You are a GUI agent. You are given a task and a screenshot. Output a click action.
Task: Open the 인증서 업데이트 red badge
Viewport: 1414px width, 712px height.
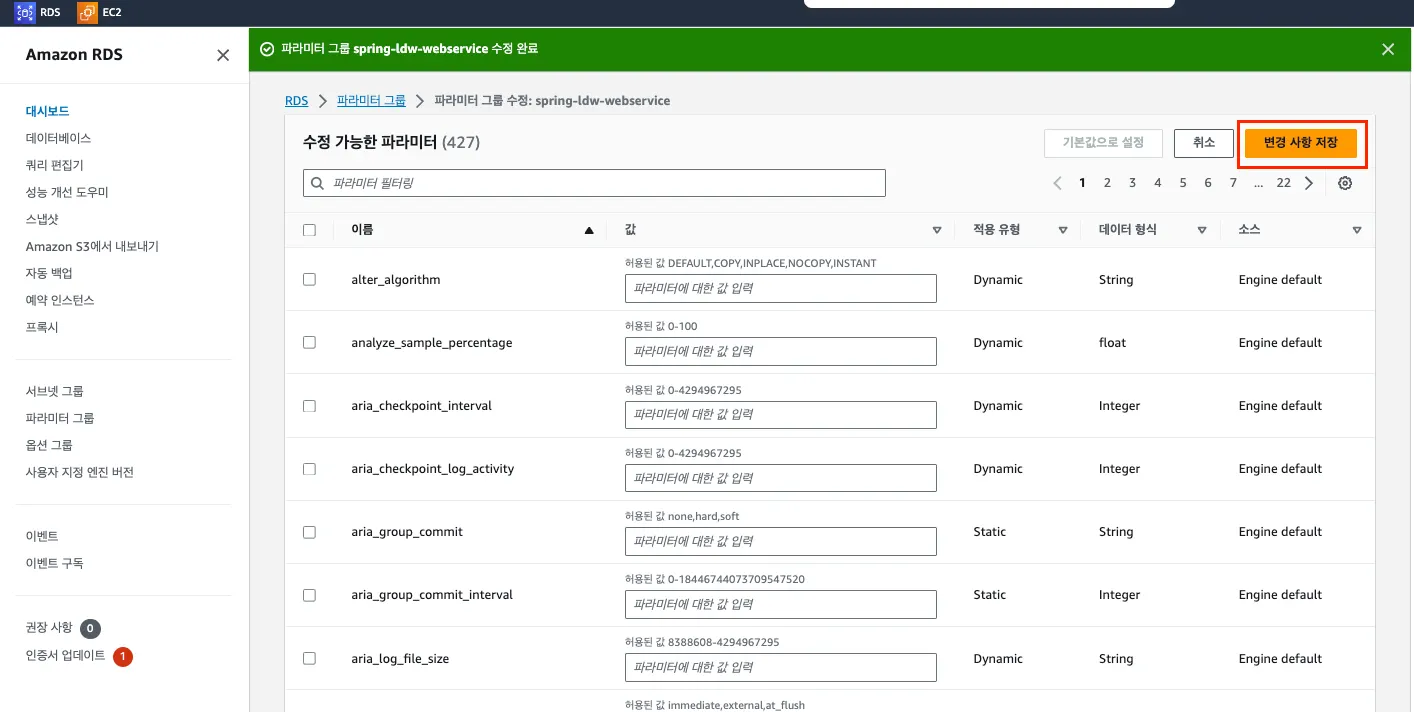click(x=122, y=657)
